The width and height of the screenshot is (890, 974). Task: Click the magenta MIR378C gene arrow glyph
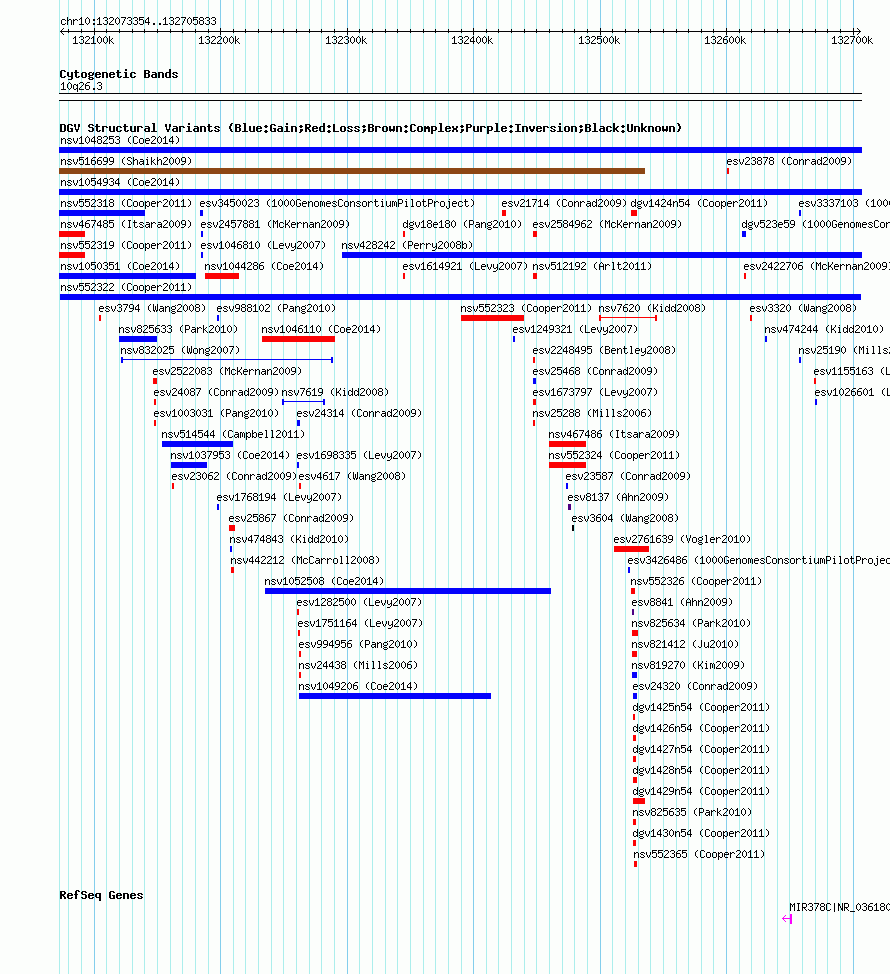pyautogui.click(x=787, y=919)
